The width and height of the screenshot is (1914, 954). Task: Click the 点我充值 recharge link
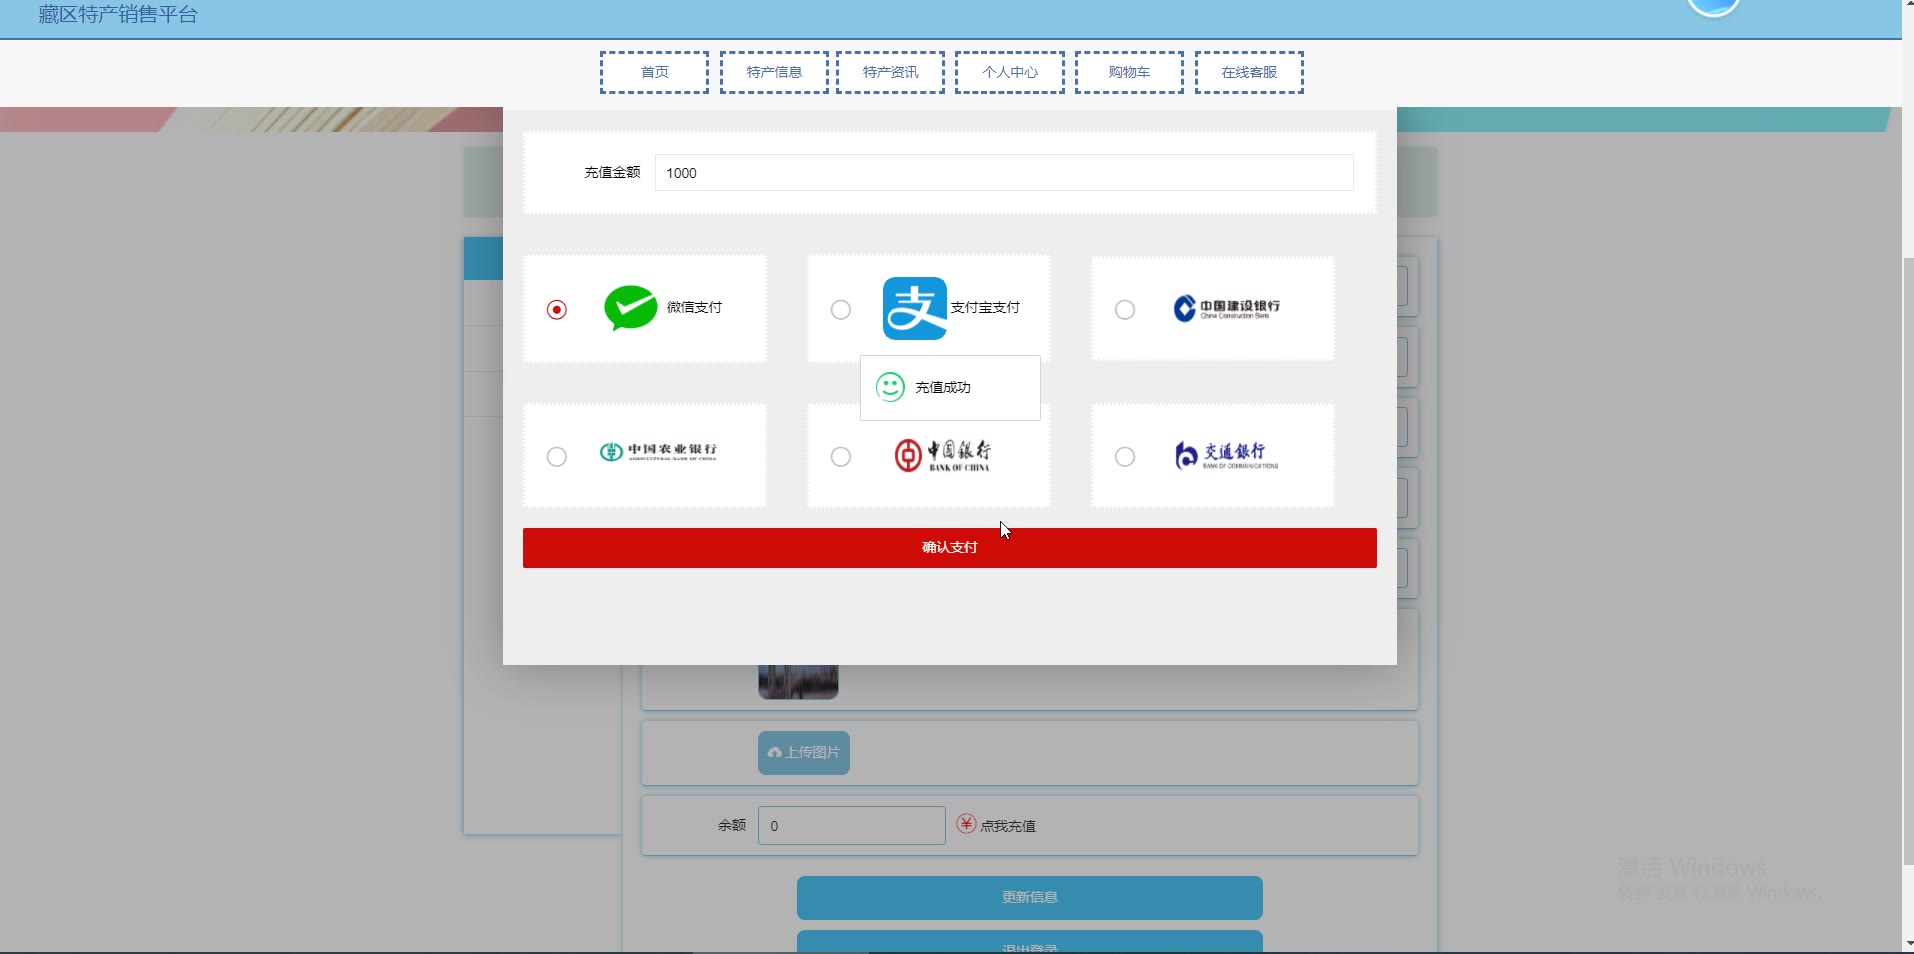1008,826
